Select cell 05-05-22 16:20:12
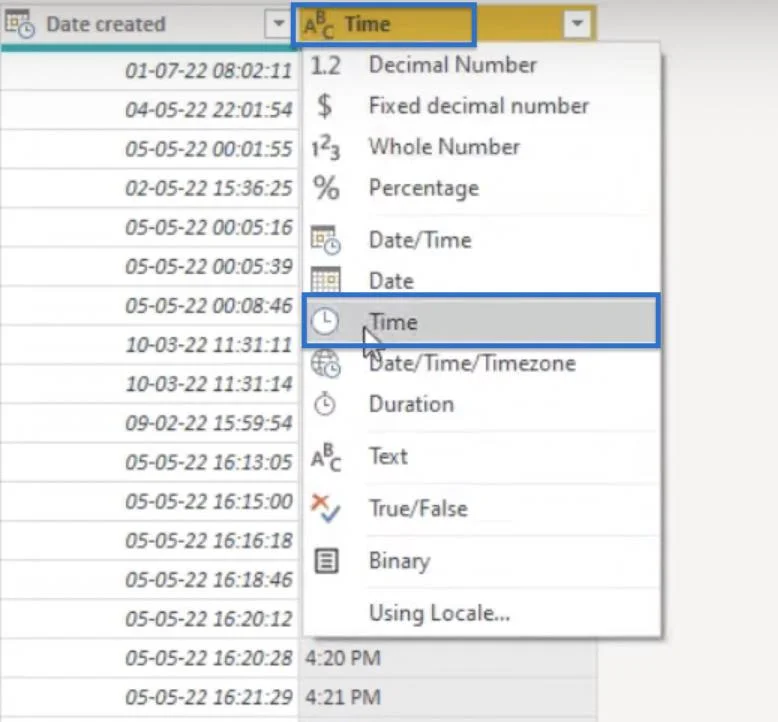The width and height of the screenshot is (778, 722). tap(149, 619)
